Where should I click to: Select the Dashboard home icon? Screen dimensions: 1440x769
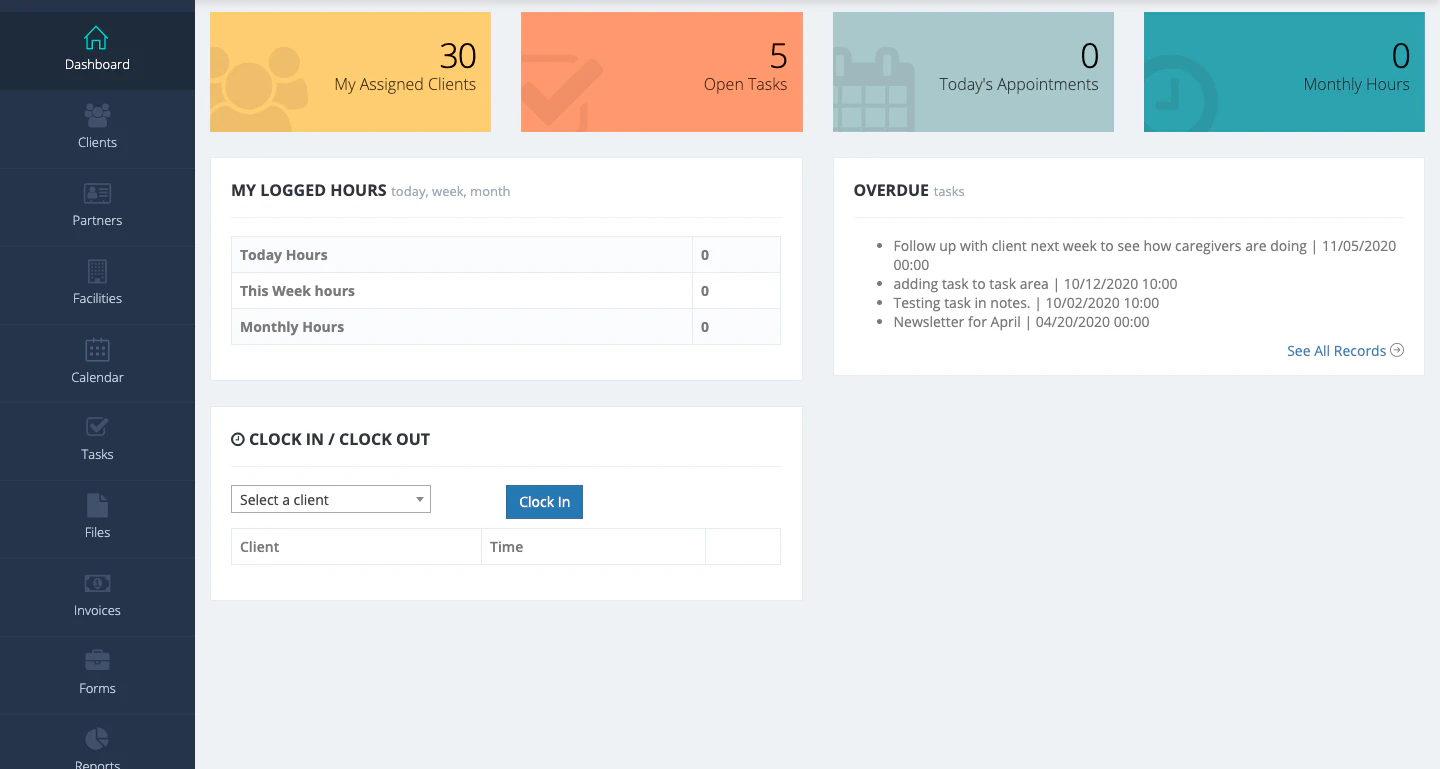coord(97,37)
